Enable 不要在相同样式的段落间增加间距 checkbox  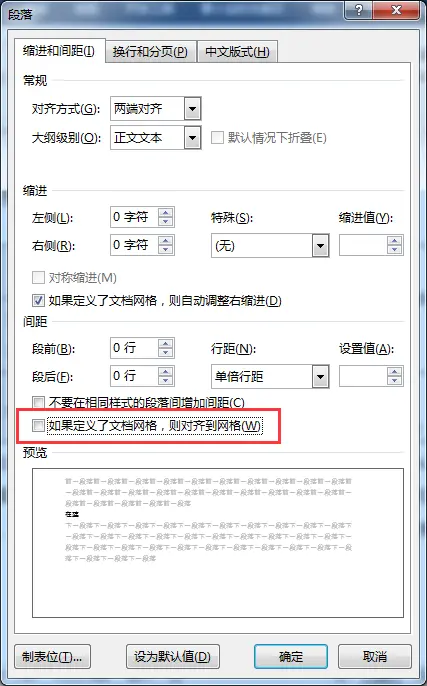[38, 402]
